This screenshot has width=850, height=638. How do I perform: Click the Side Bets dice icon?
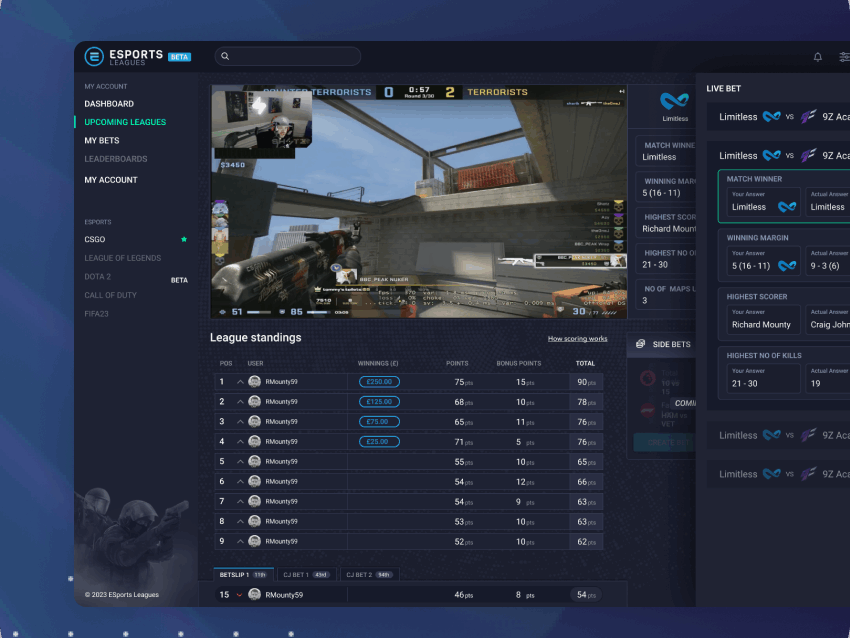tap(641, 344)
